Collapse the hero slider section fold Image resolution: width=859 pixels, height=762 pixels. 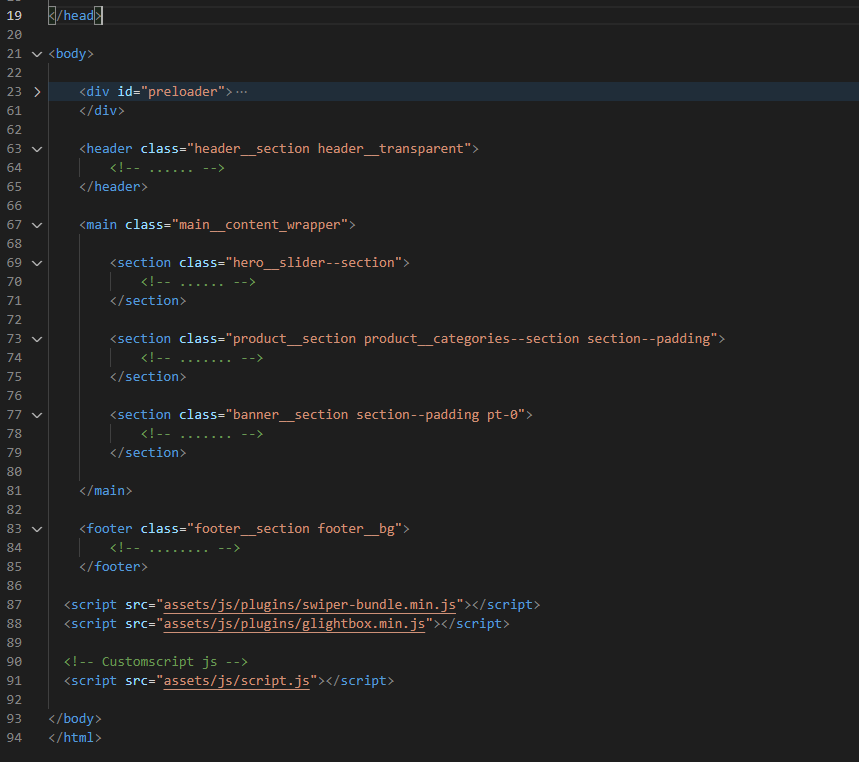pos(37,263)
